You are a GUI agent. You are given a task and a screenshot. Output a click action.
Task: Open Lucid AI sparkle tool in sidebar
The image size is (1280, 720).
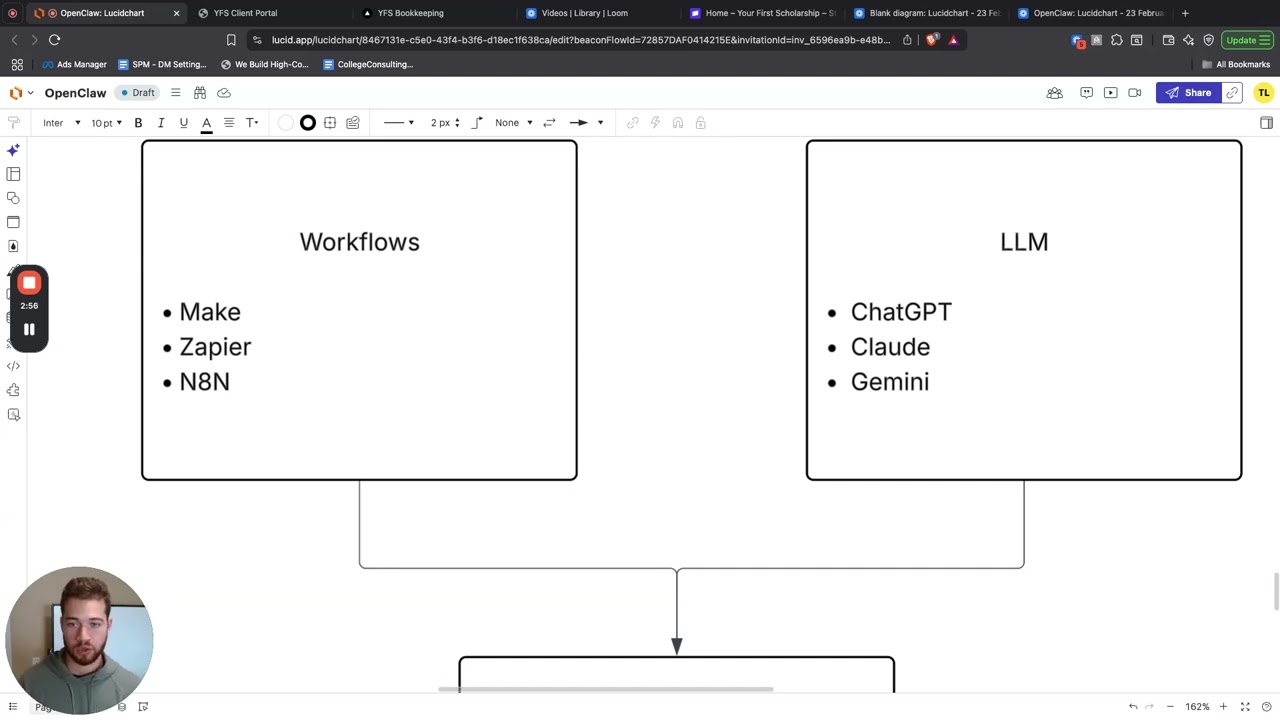pyautogui.click(x=13, y=150)
